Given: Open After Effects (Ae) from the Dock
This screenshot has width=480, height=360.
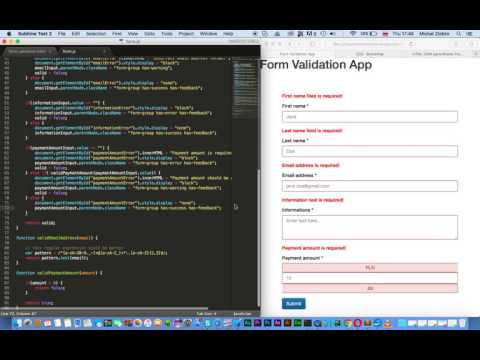Looking at the screenshot, I should 277,323.
